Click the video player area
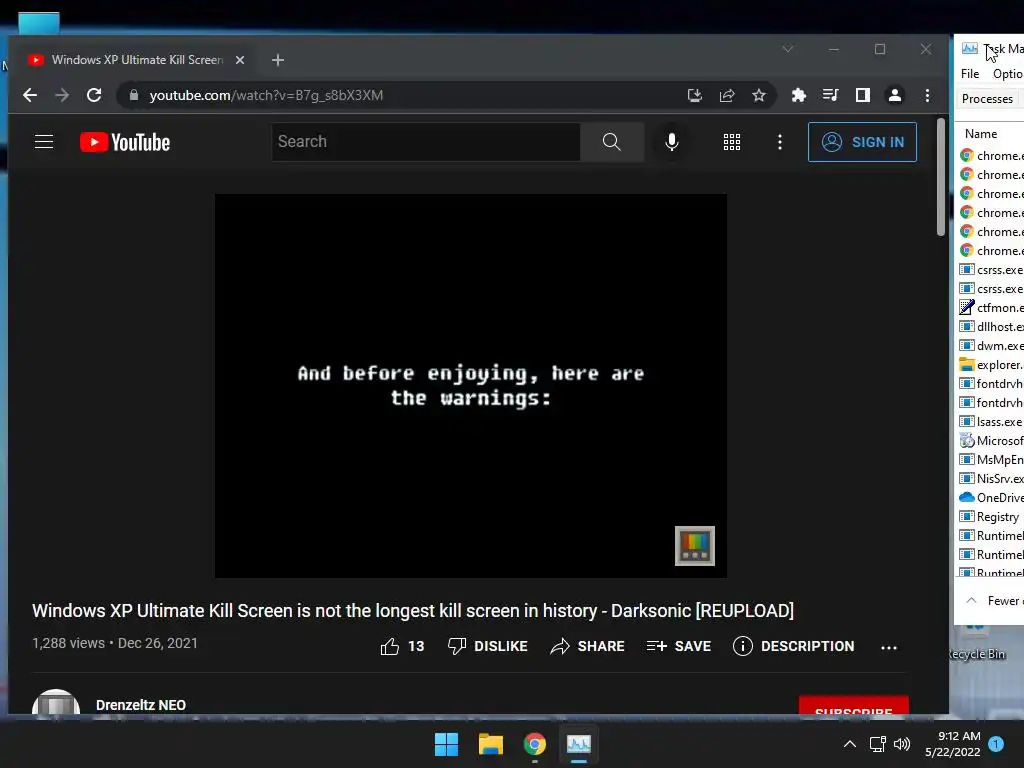This screenshot has height=768, width=1024. [x=471, y=385]
